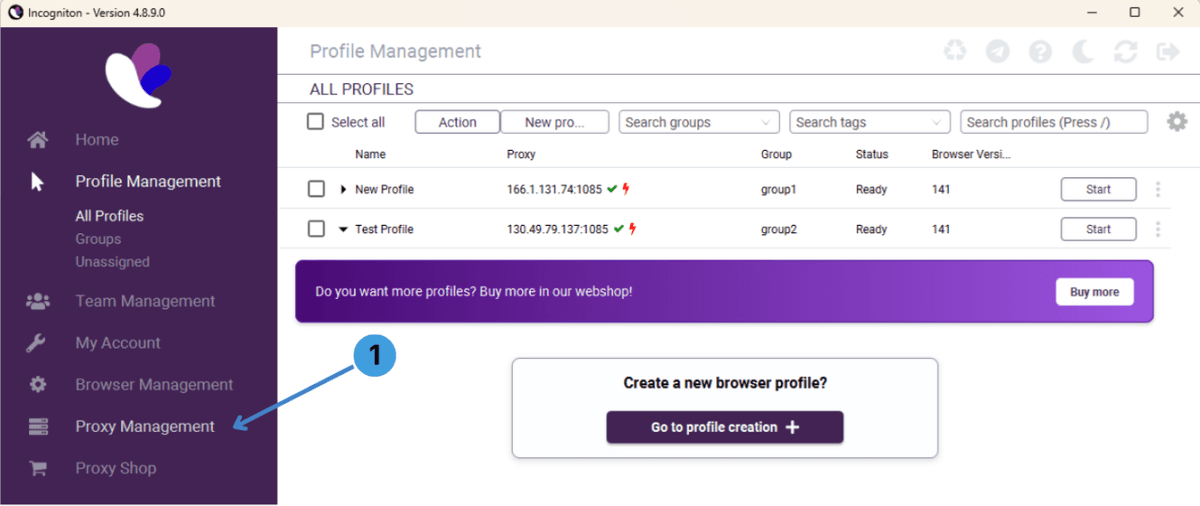Open the Search groups dropdown
This screenshot has width=1200, height=506.
(x=700, y=122)
